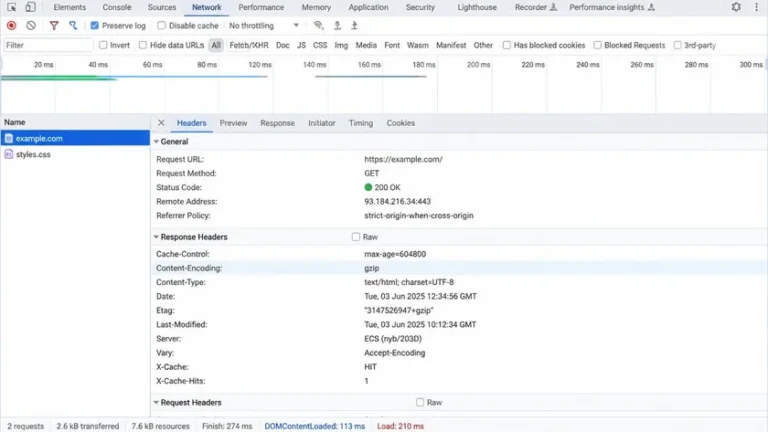This screenshot has height=432, width=768.
Task: Toggle the Preserve log checkbox
Action: 95,25
